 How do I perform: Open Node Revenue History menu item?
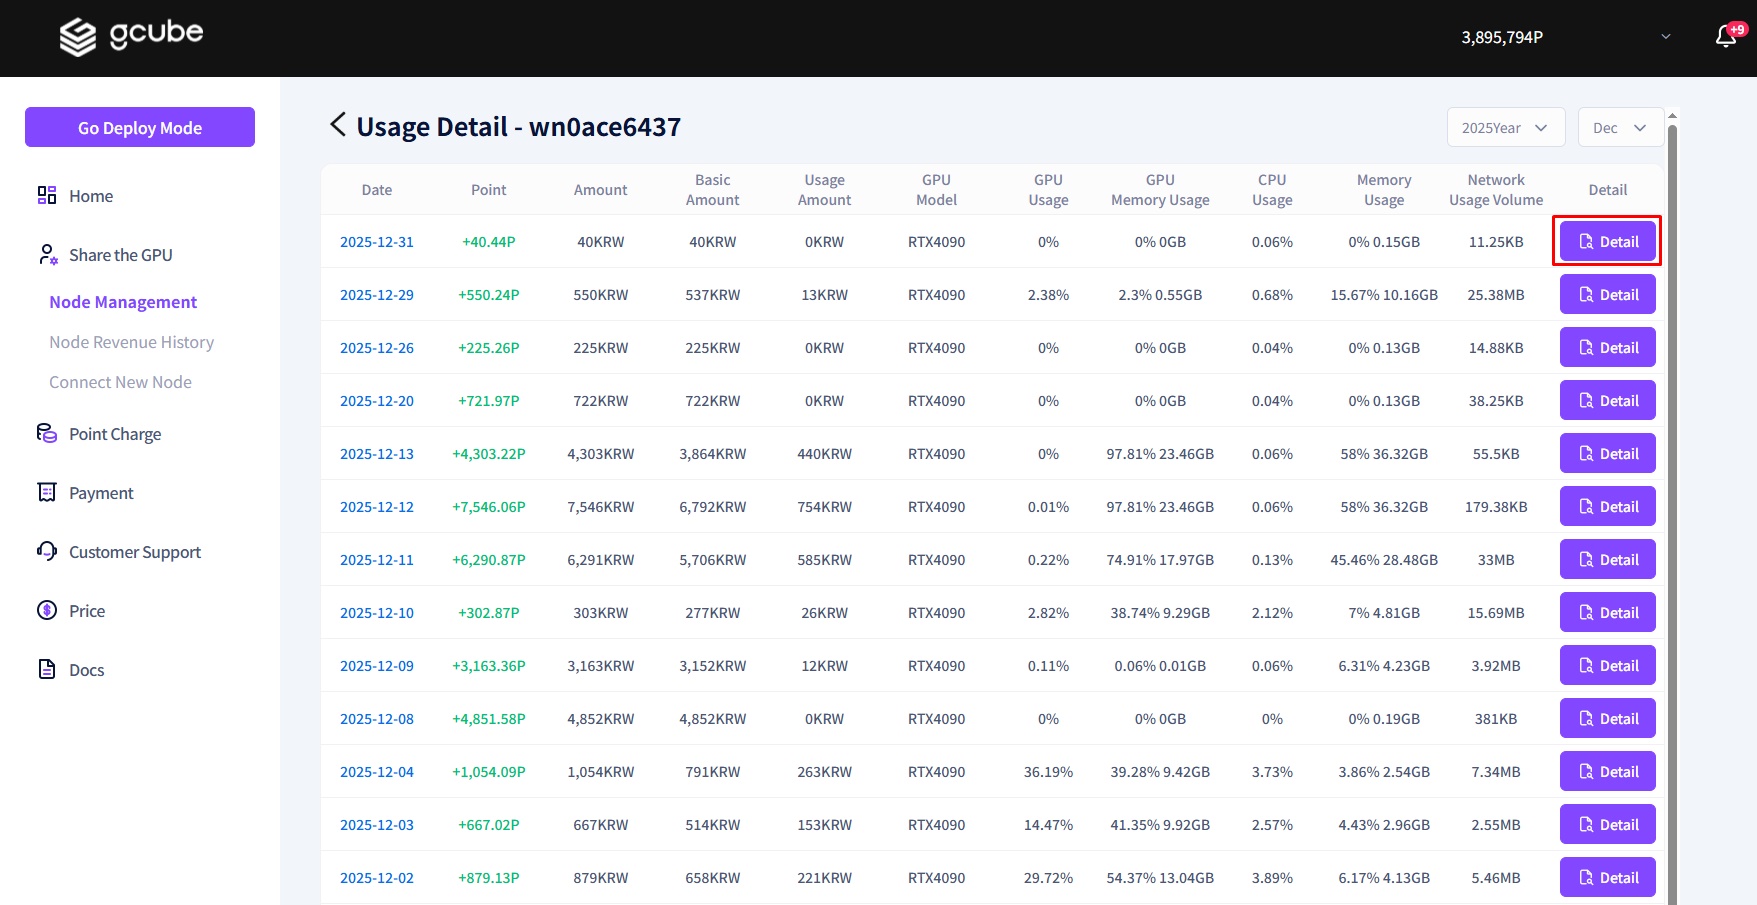pos(131,342)
